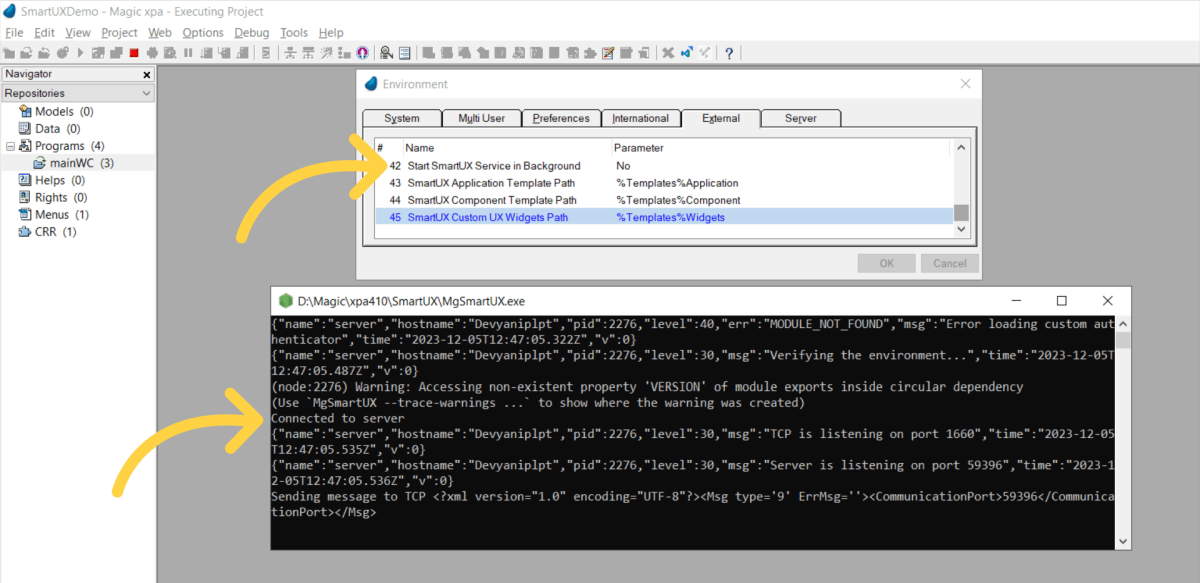Click the red X delete toolbar icon

(x=668, y=51)
